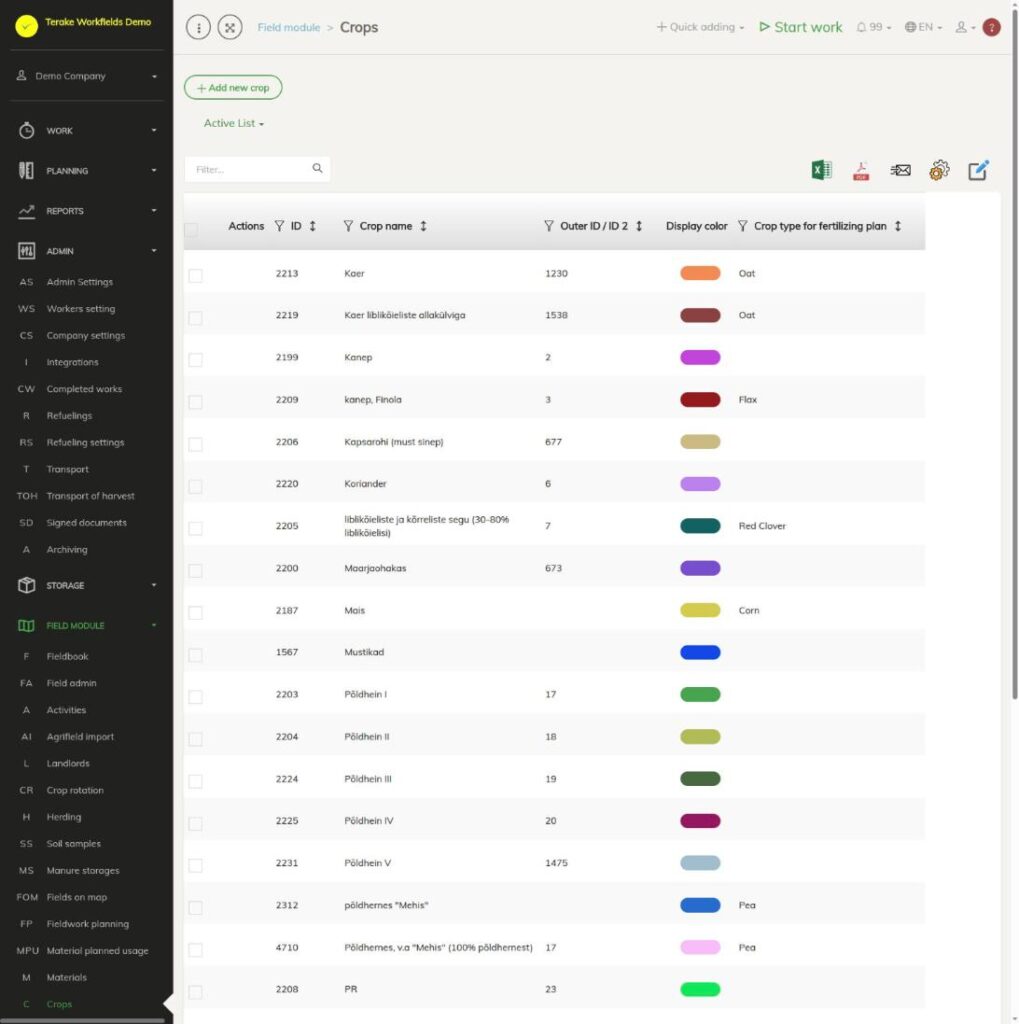Sort by ID column arrows

312,226
